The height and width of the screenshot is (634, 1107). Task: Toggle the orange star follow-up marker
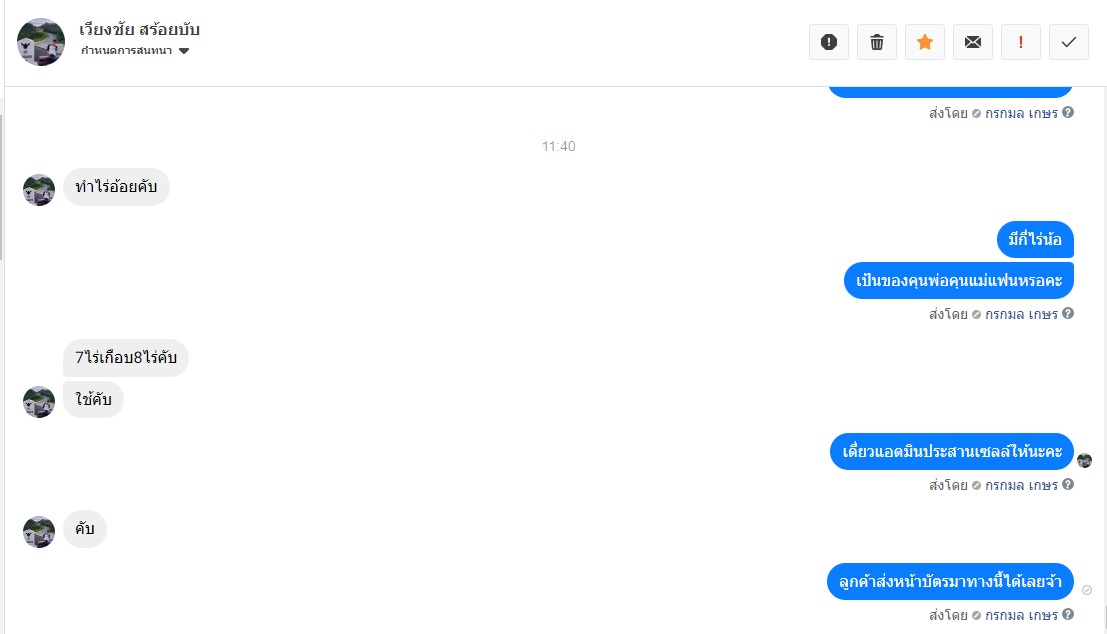(x=925, y=42)
